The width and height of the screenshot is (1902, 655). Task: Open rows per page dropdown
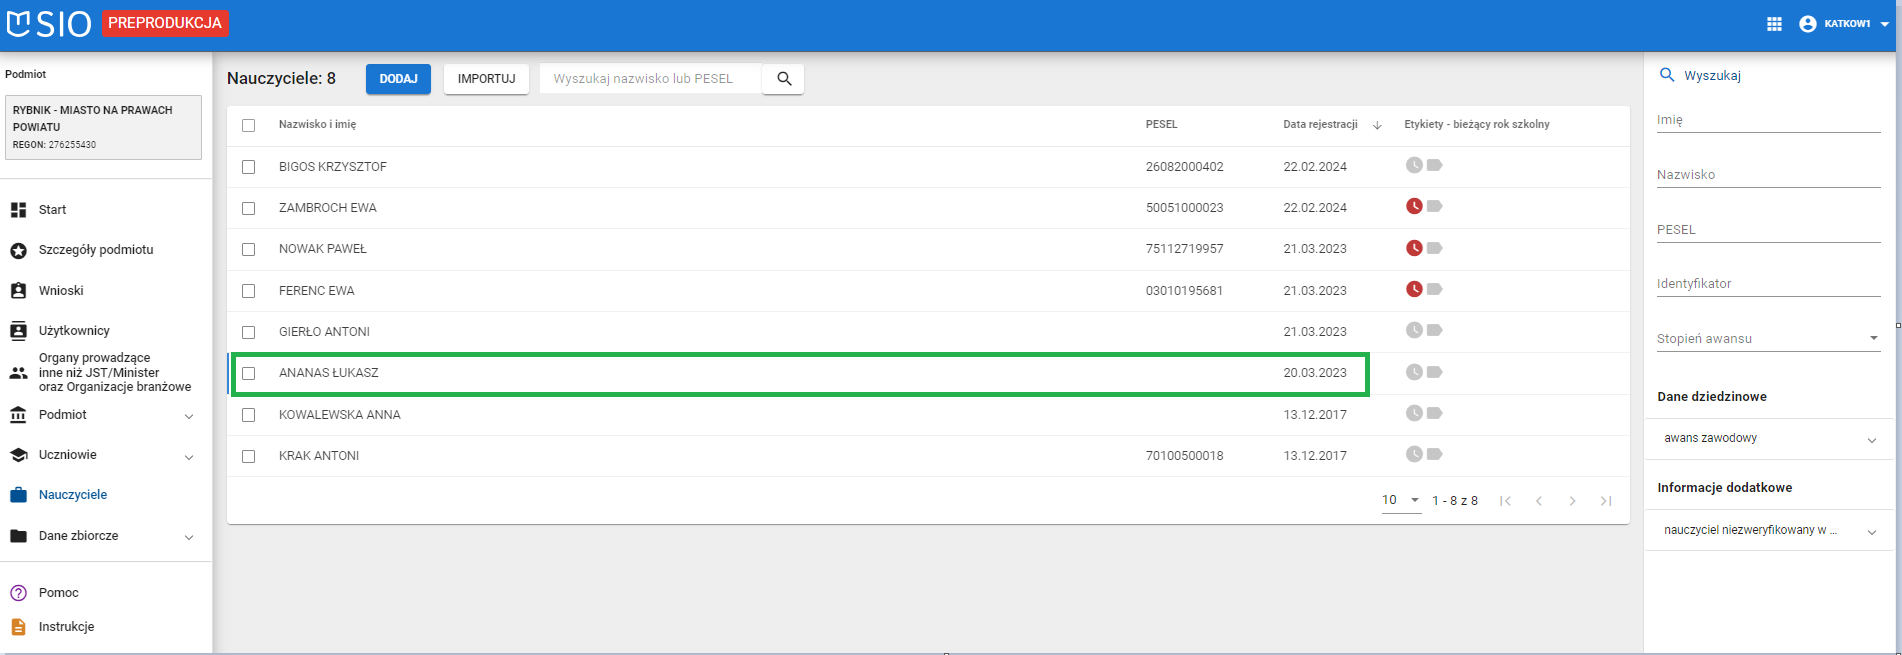click(1401, 500)
